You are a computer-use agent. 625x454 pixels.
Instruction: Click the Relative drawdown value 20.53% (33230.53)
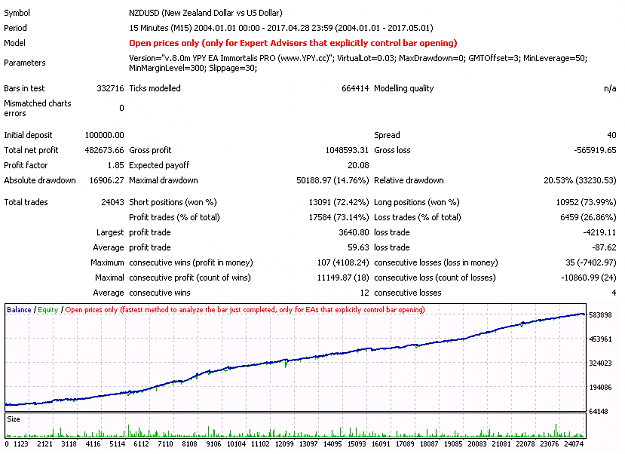click(580, 180)
